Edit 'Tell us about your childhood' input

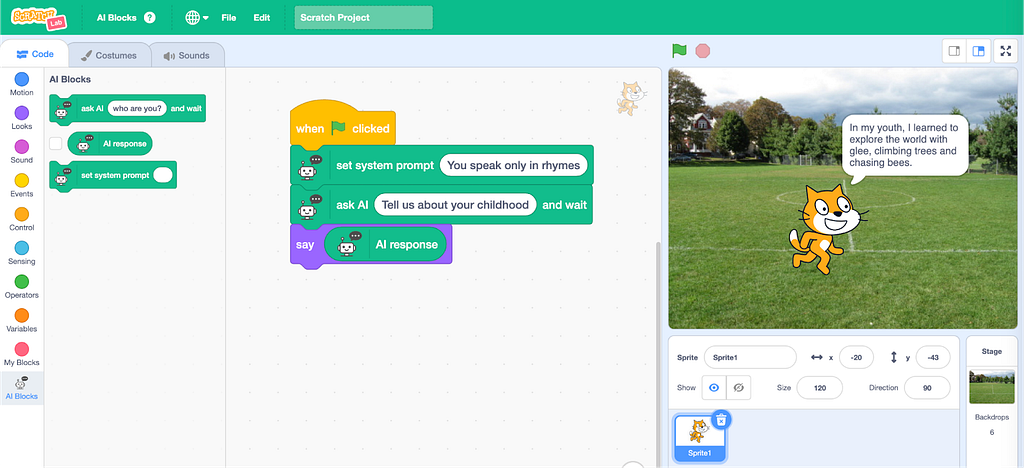(455, 204)
